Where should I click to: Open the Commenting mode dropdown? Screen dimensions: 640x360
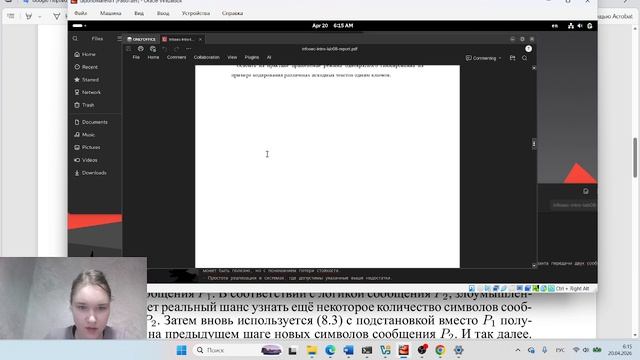pyautogui.click(x=484, y=58)
